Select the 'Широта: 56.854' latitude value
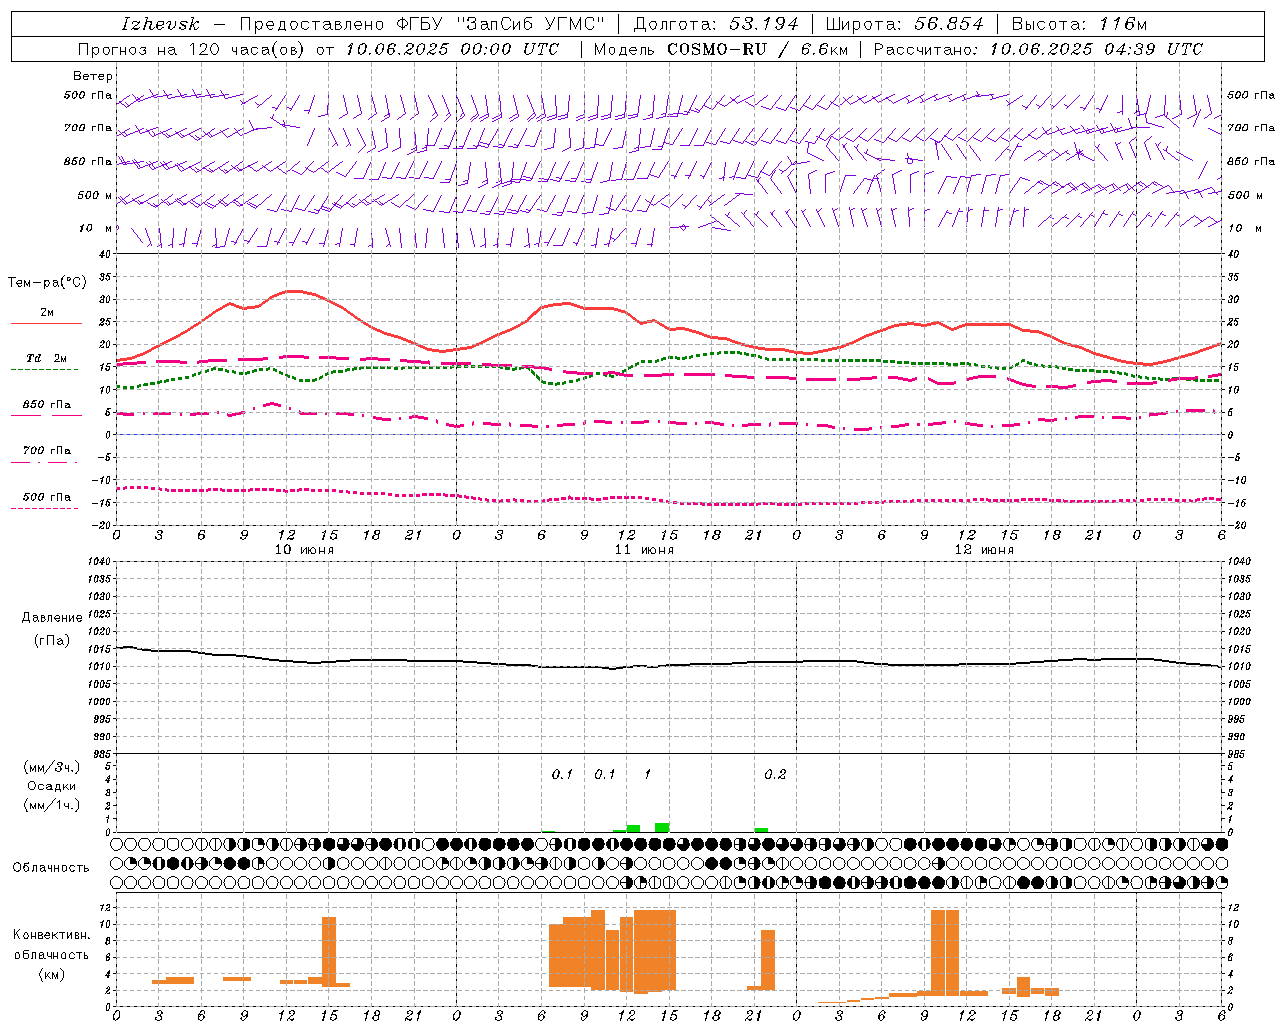Viewport: 1280px width, 1024px height. pos(904,24)
